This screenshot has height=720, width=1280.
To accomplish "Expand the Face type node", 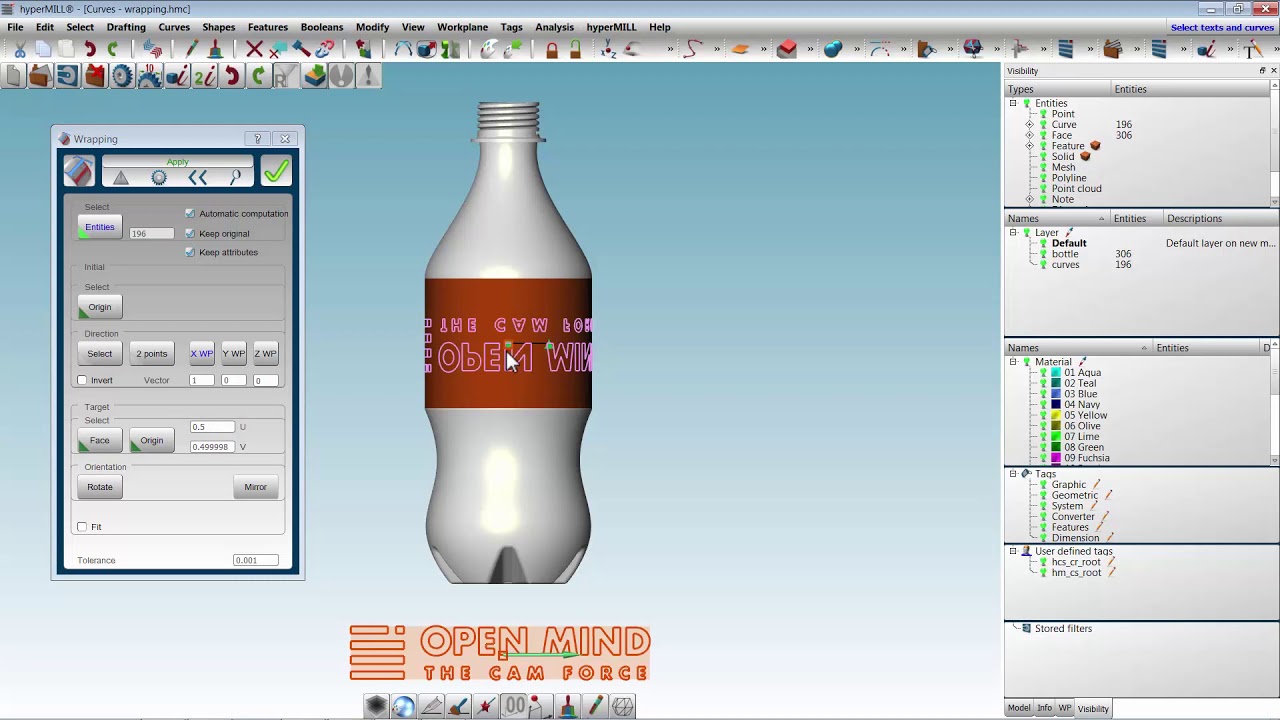I will [1029, 135].
